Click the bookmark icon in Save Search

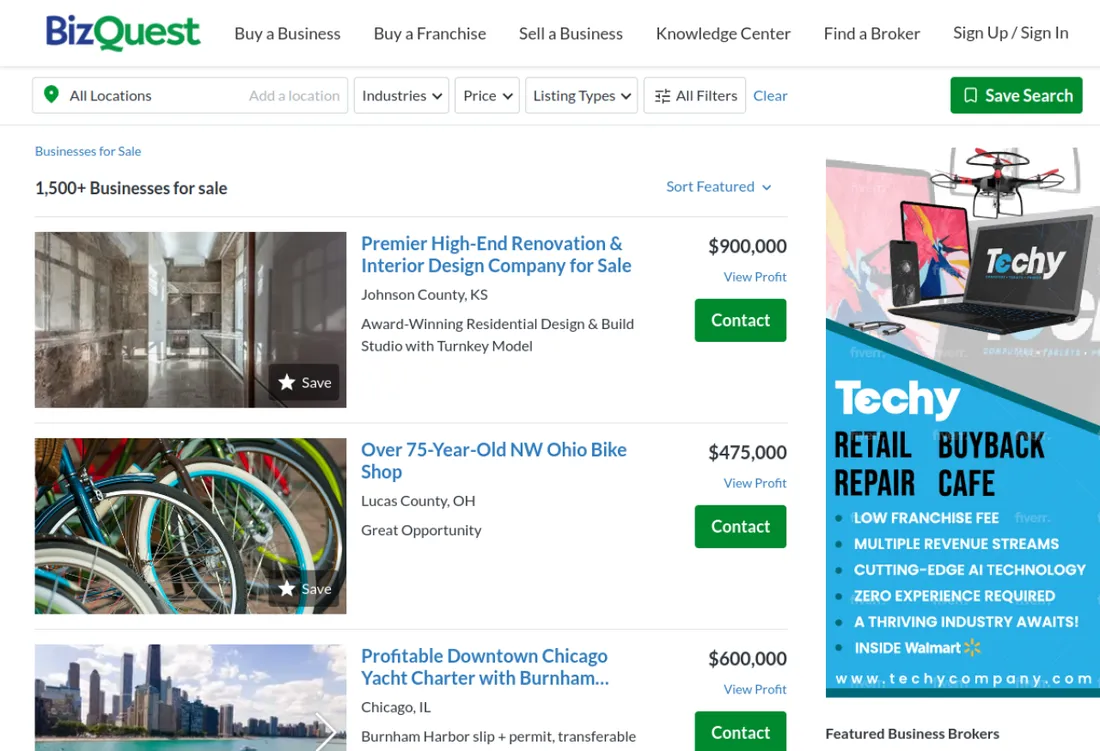pos(970,95)
